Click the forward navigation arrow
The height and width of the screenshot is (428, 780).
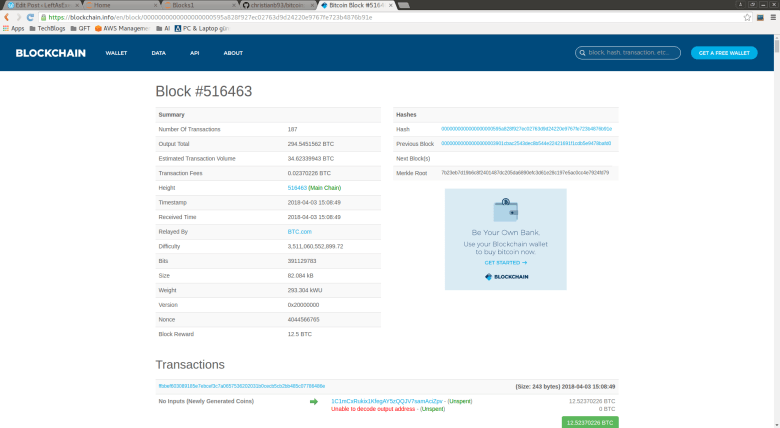click(x=18, y=17)
